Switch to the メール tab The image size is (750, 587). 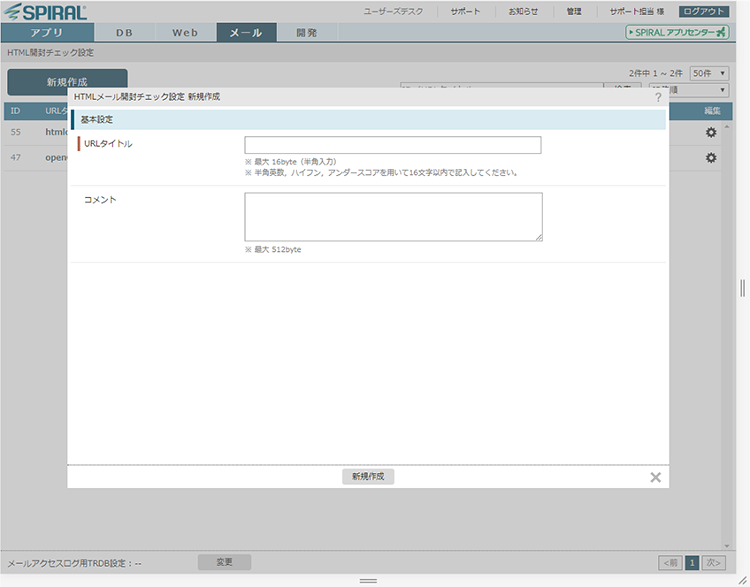[x=246, y=32]
